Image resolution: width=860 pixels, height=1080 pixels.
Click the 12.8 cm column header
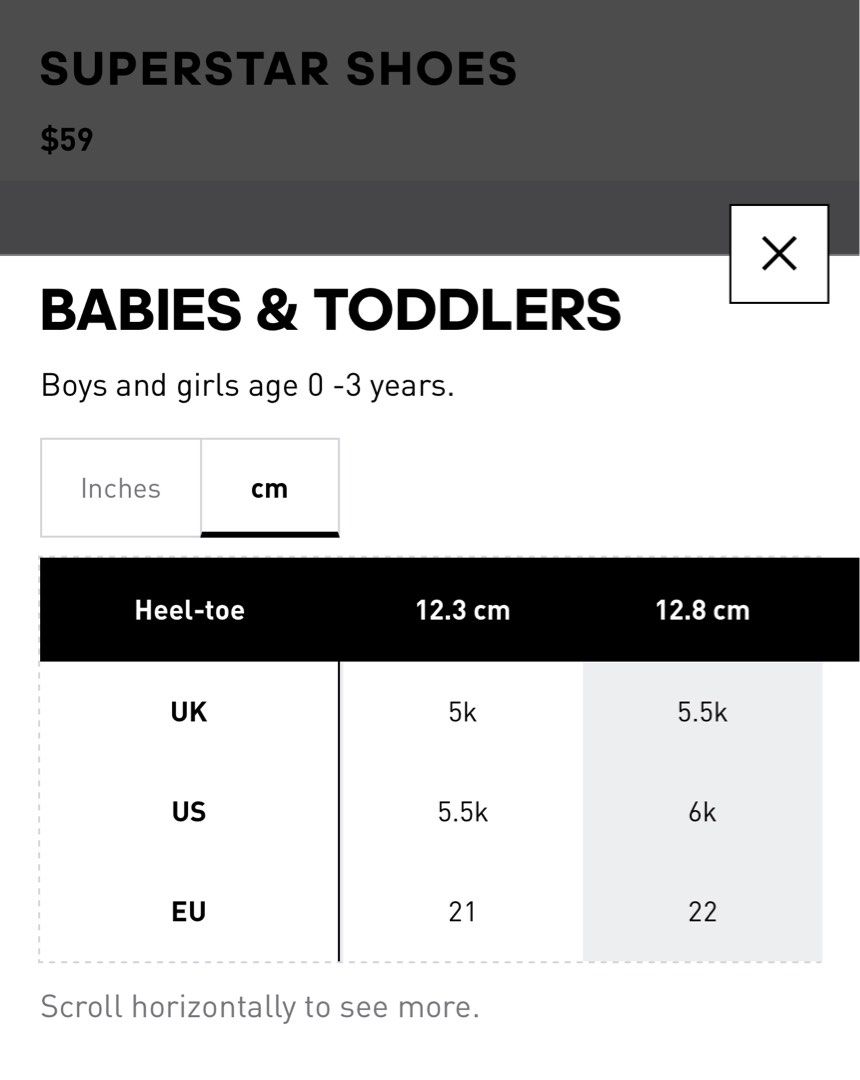click(702, 610)
